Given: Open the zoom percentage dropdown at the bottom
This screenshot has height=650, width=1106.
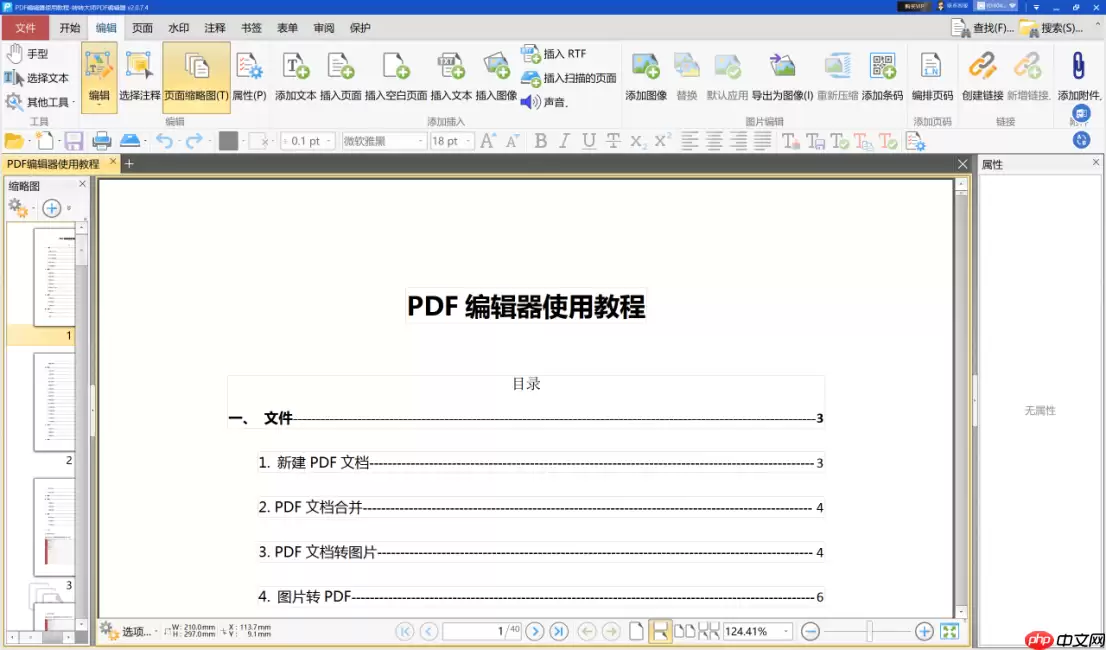Looking at the screenshot, I should [x=755, y=631].
